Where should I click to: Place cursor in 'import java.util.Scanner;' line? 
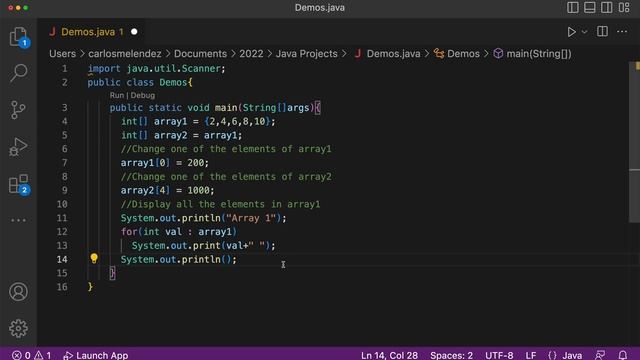156,69
